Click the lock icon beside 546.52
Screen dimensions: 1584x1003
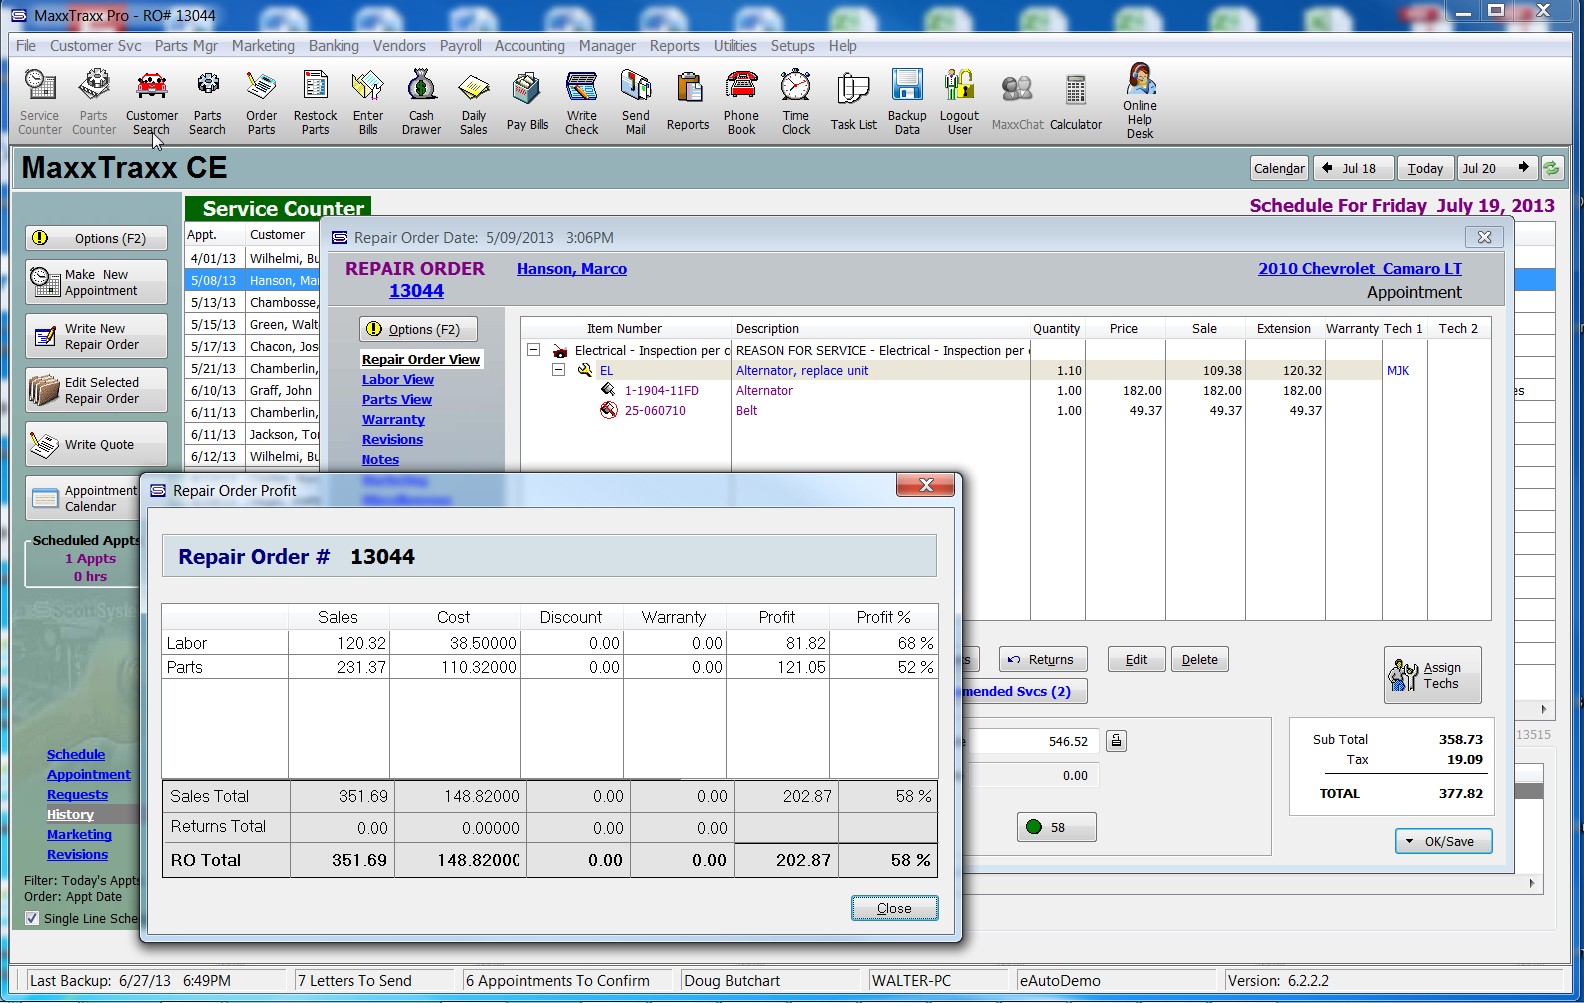(x=1117, y=741)
